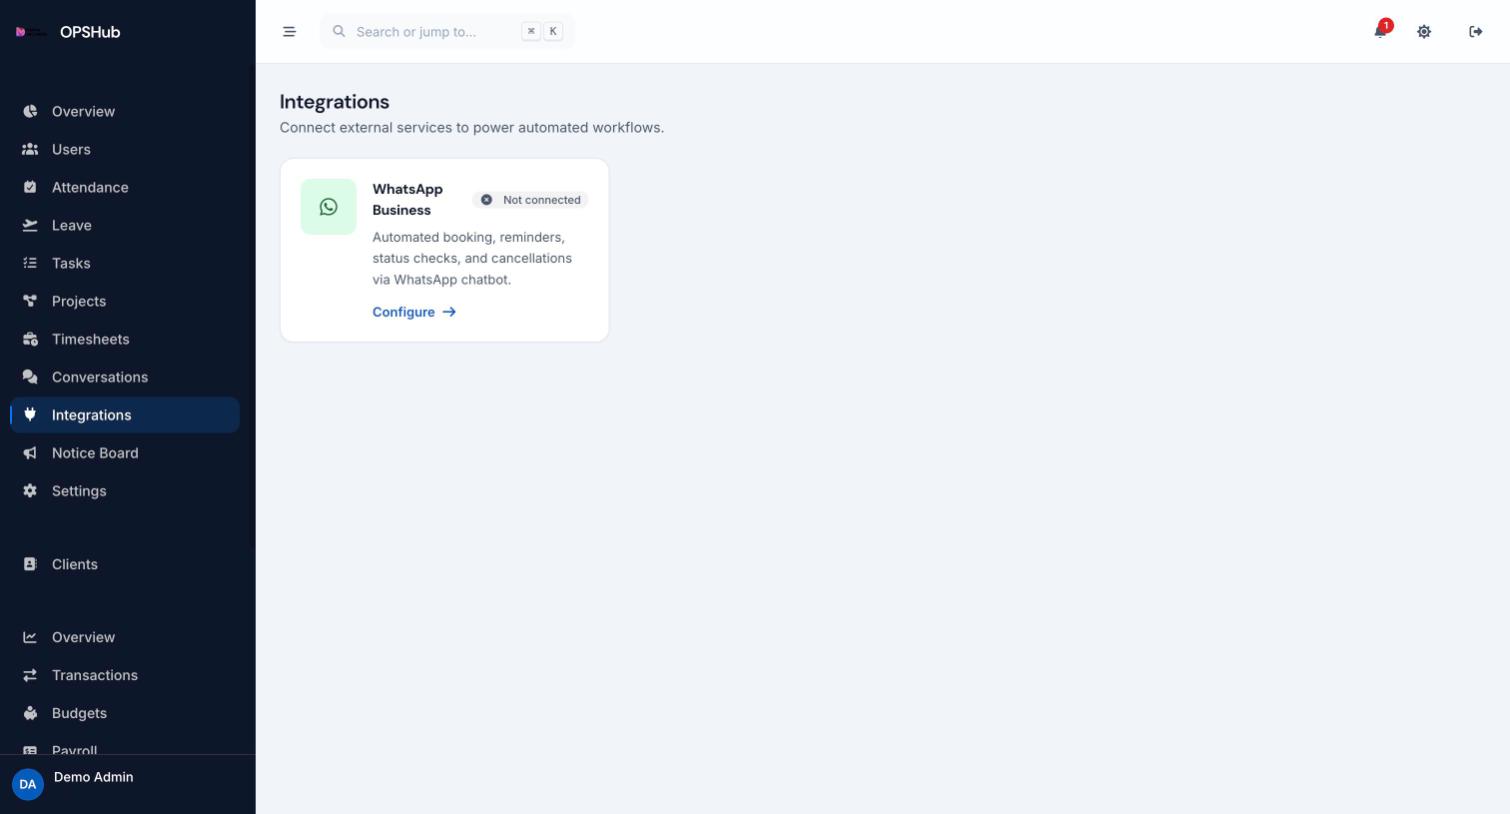Open notifications bell with red badge
Viewport: 1510px width, 814px height.
pyautogui.click(x=1381, y=30)
